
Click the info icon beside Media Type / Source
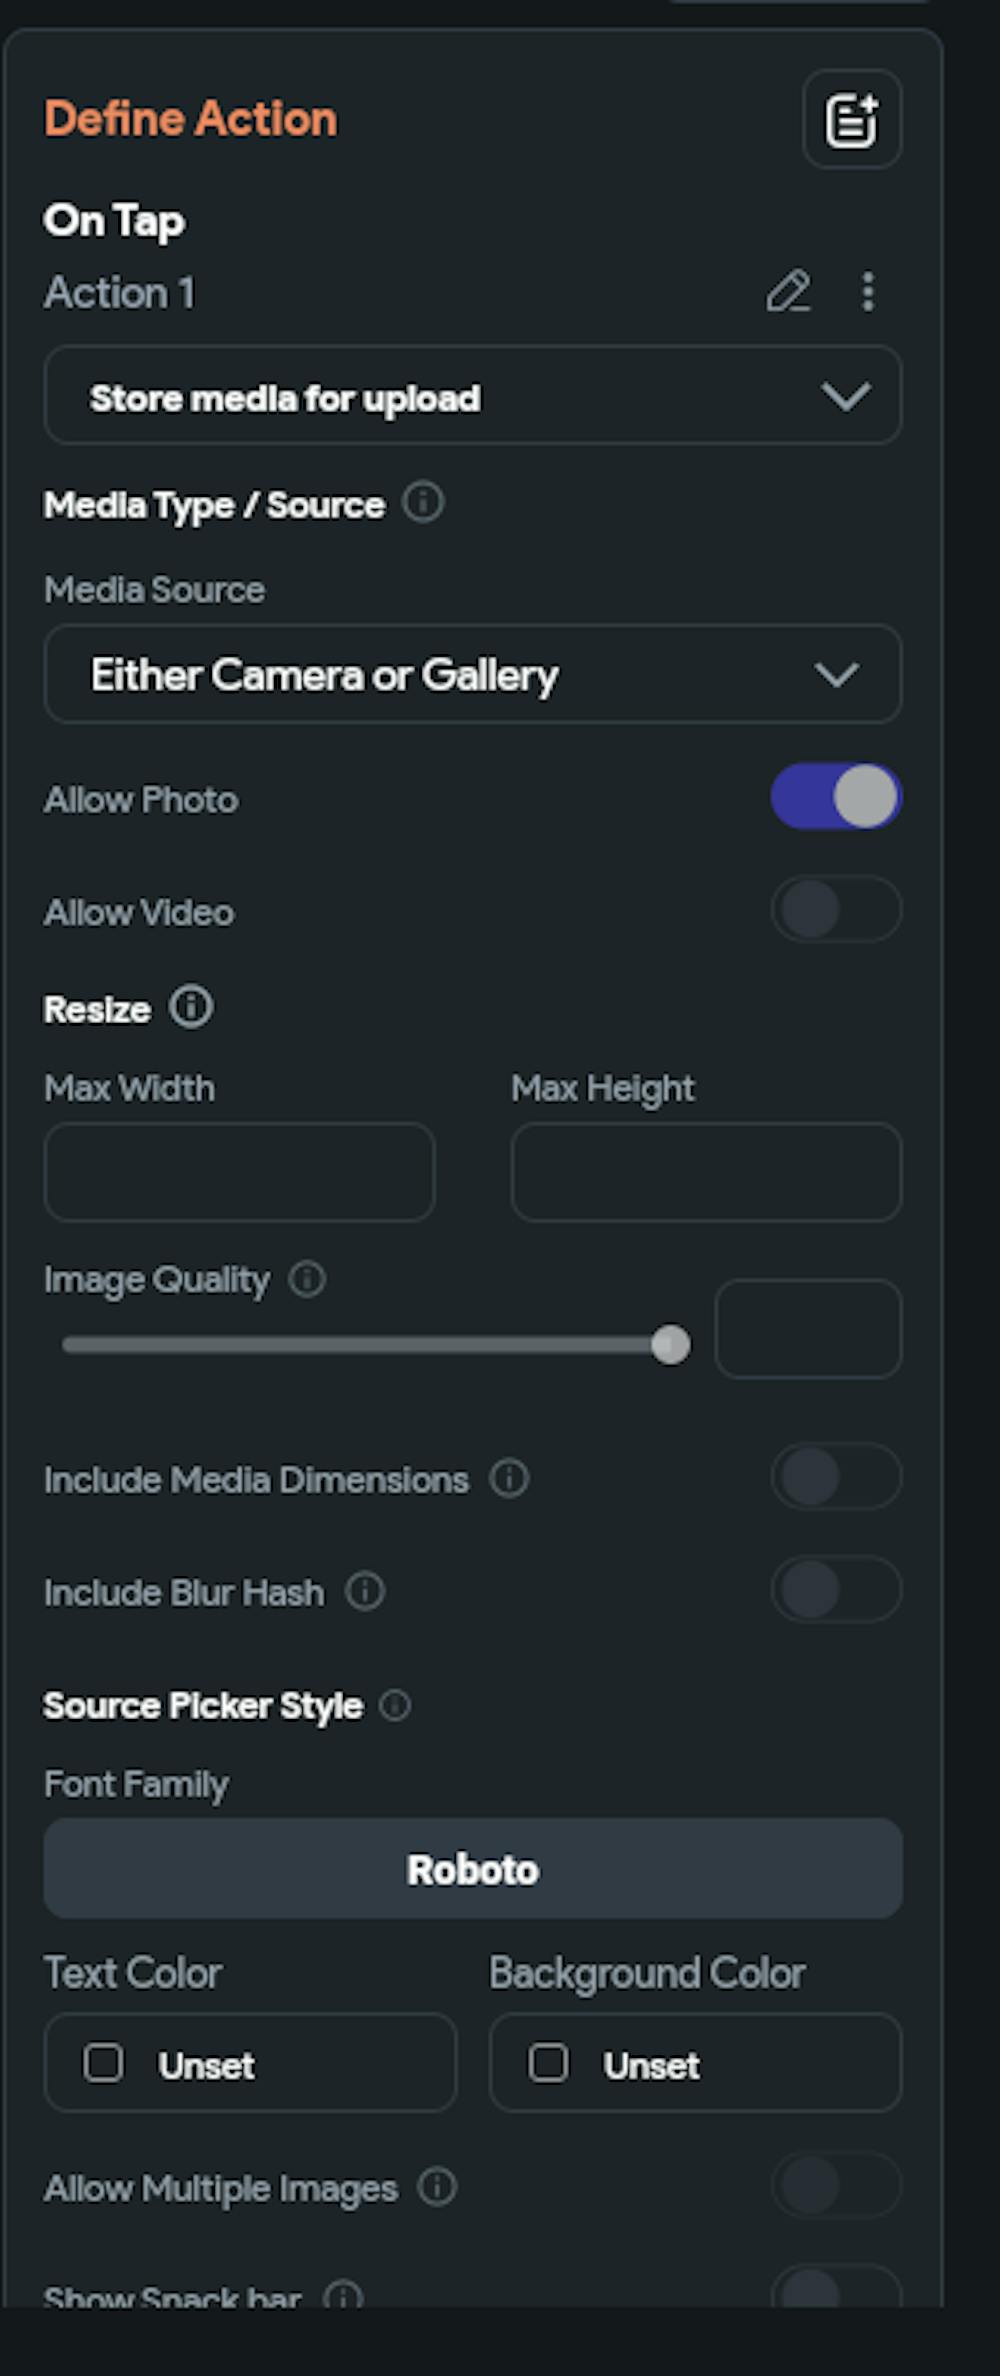coord(423,502)
